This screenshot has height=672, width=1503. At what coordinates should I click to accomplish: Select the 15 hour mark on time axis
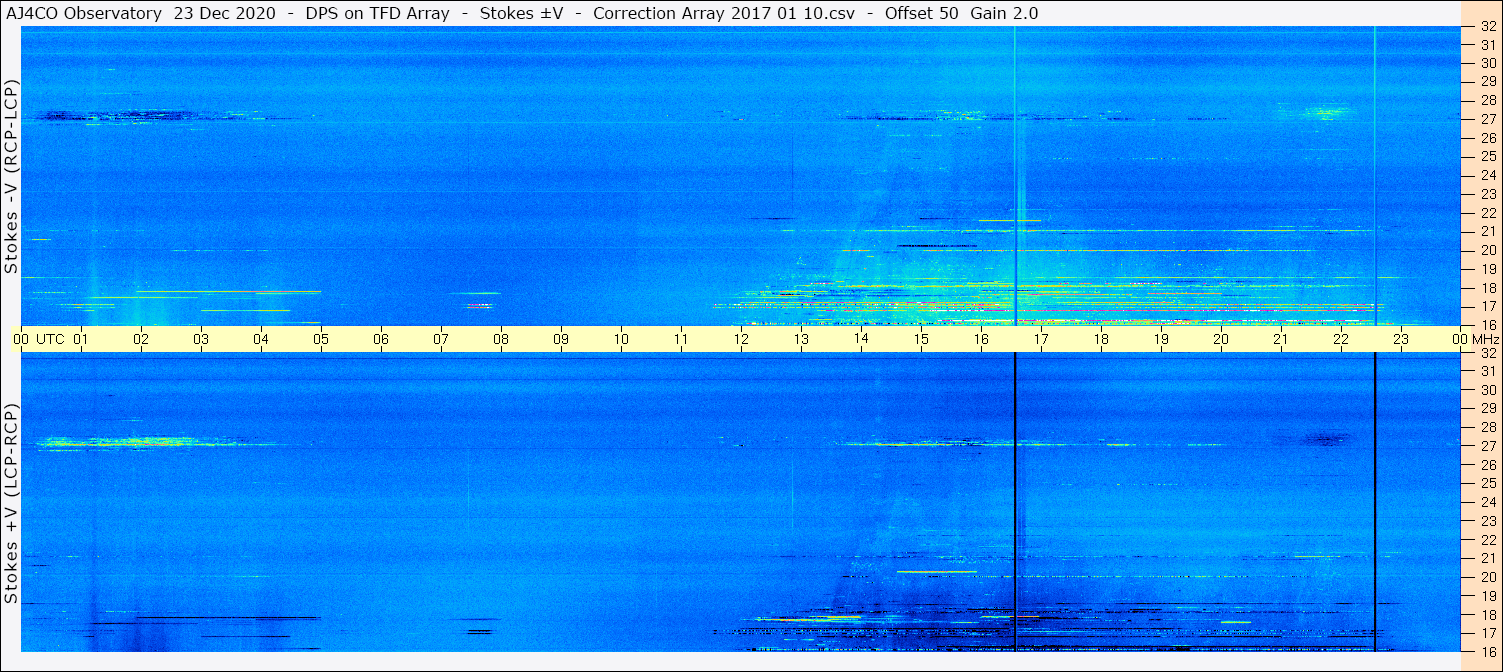pyautogui.click(x=921, y=339)
